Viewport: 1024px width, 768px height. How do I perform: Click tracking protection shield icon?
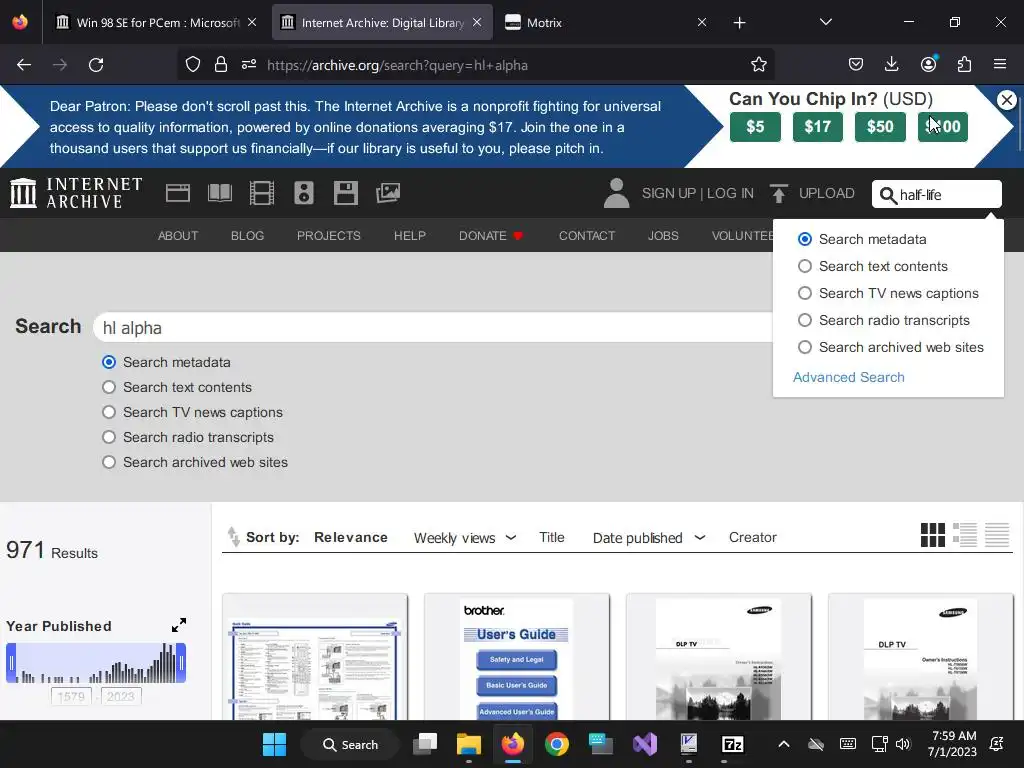193,65
